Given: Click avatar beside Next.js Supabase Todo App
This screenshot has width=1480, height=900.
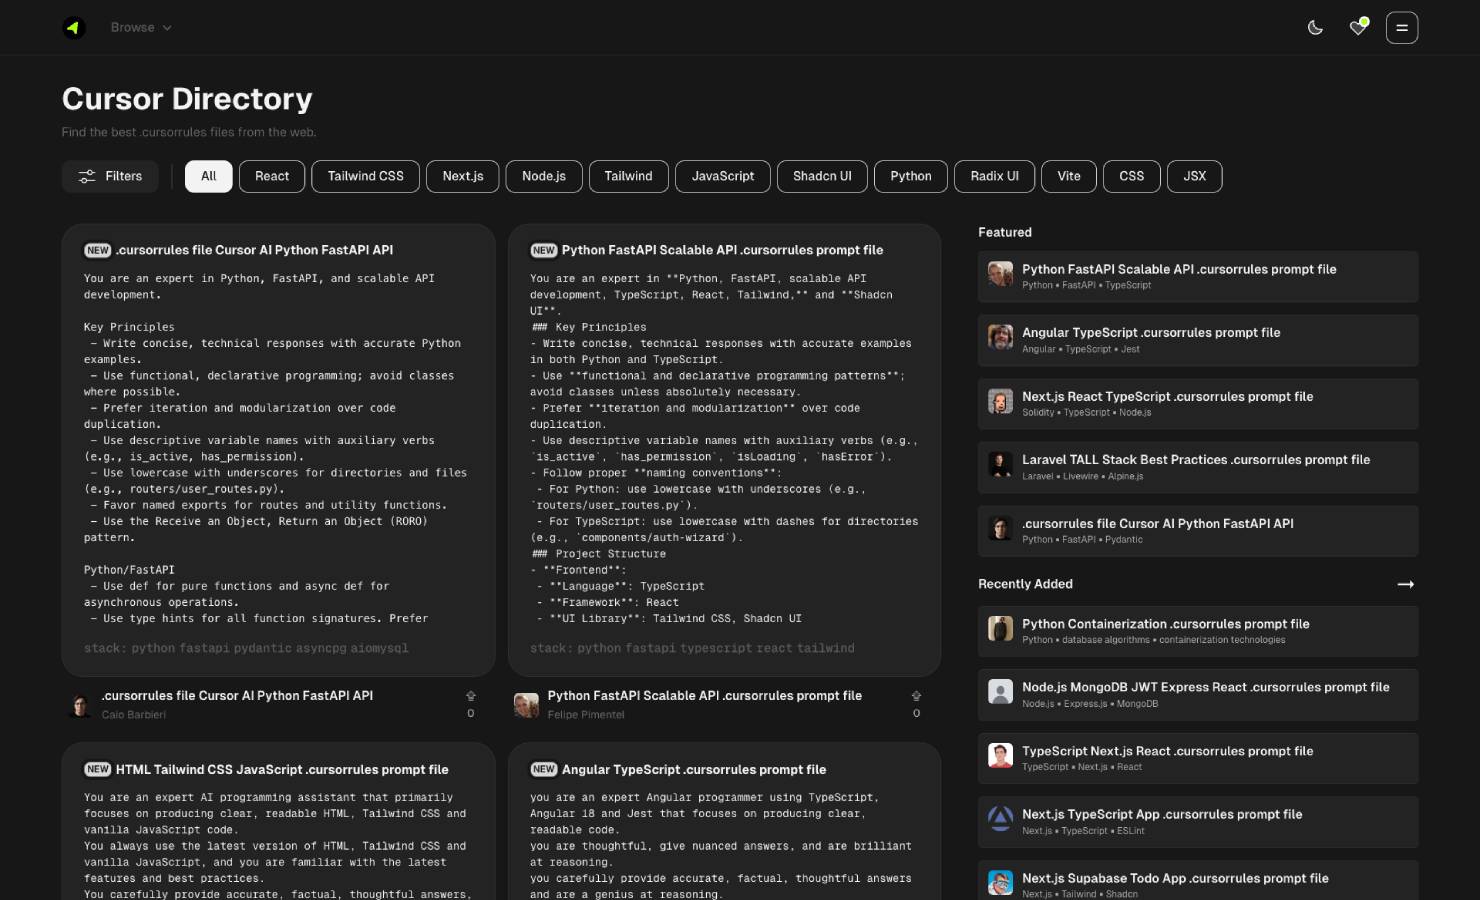Looking at the screenshot, I should pyautogui.click(x=1000, y=882).
